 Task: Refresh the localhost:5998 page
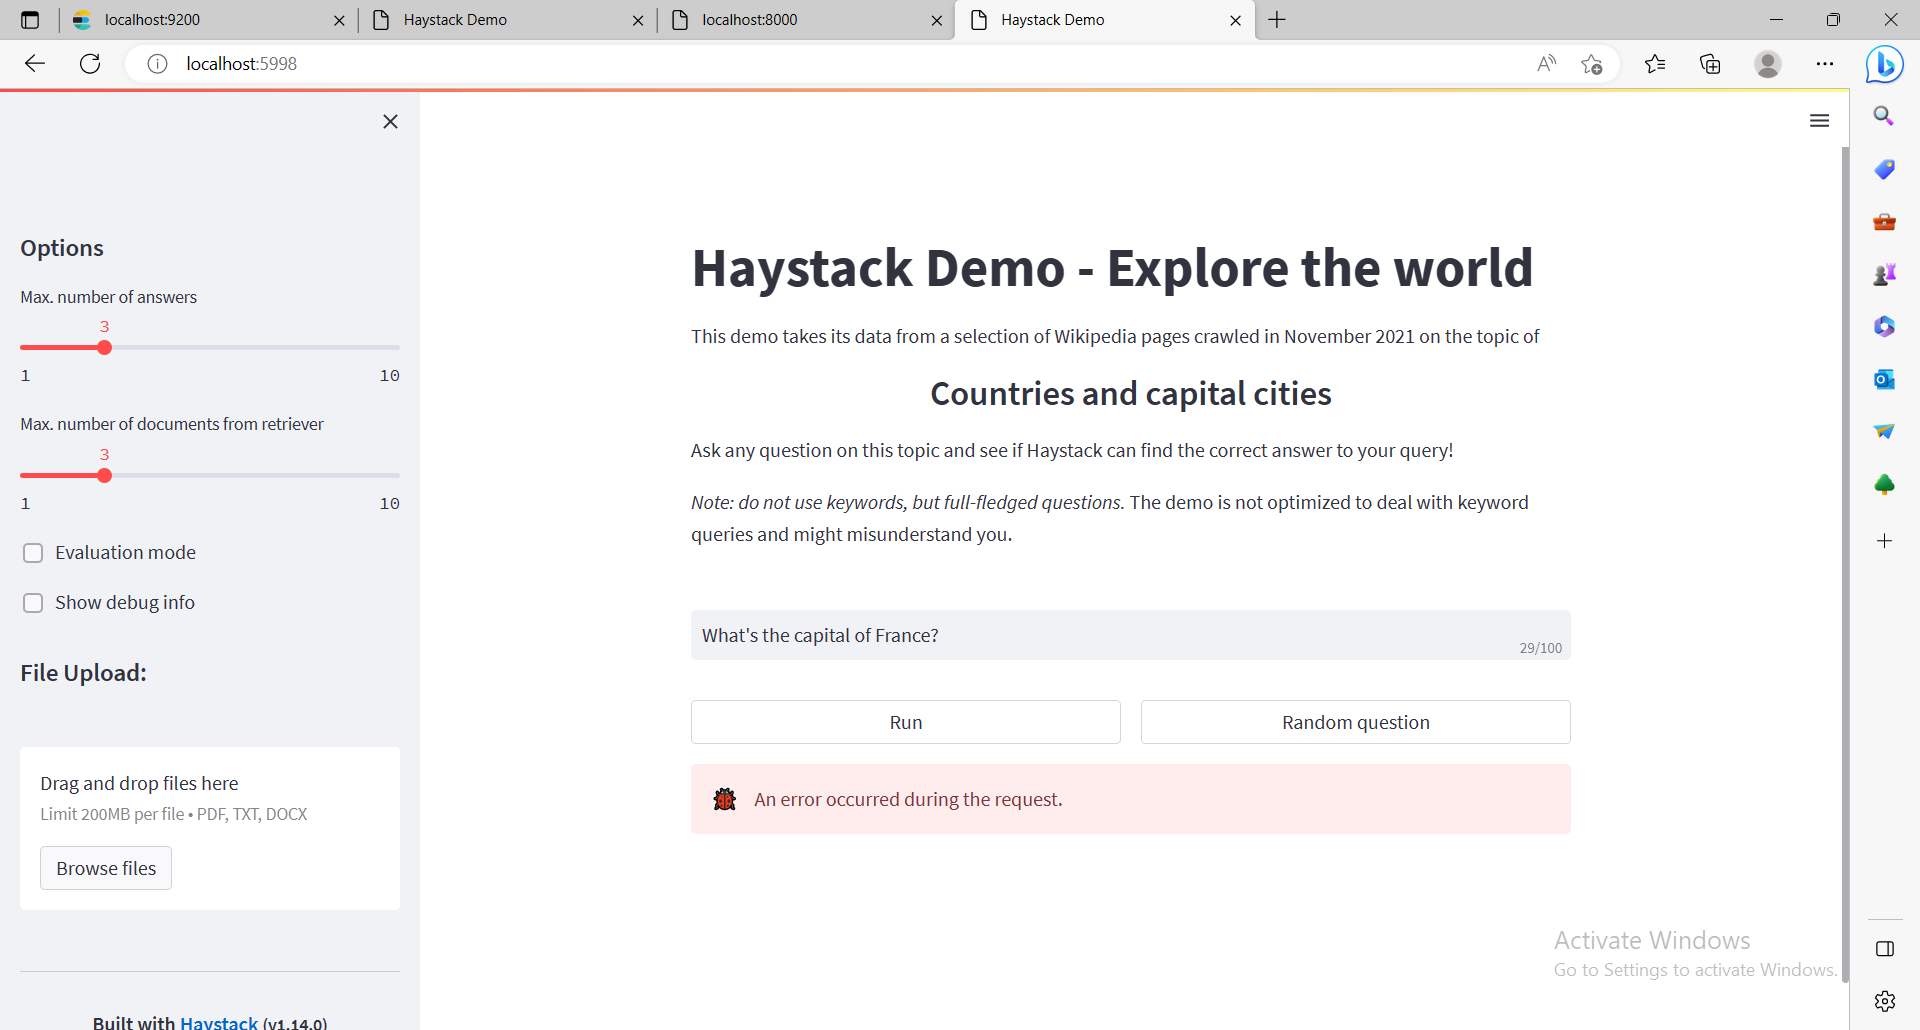tap(90, 64)
